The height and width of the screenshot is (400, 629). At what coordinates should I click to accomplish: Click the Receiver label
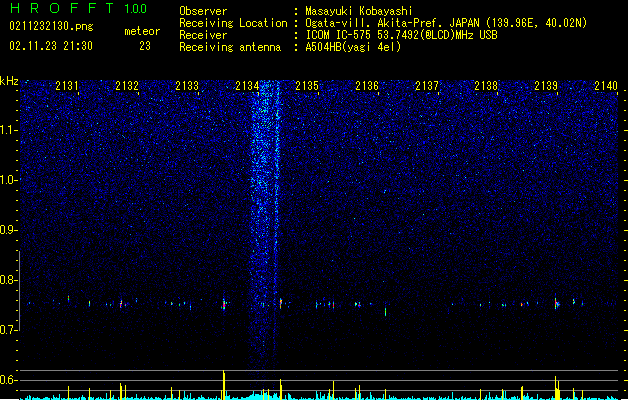pos(203,35)
